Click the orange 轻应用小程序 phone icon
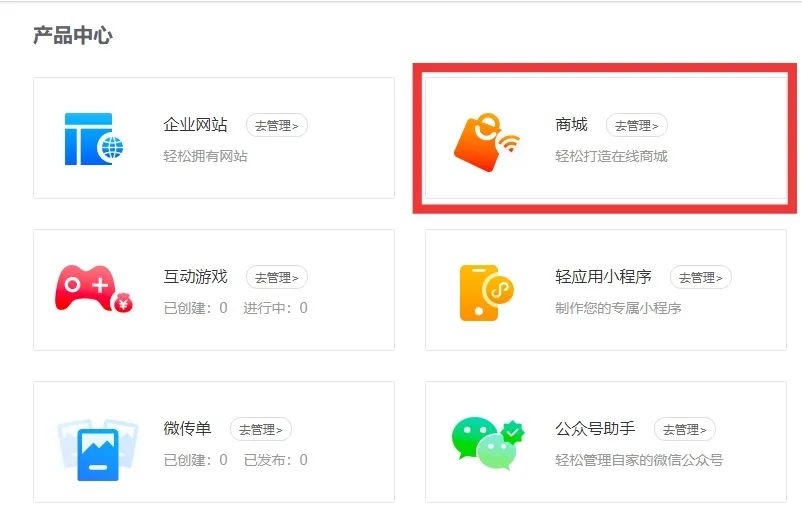 [484, 292]
